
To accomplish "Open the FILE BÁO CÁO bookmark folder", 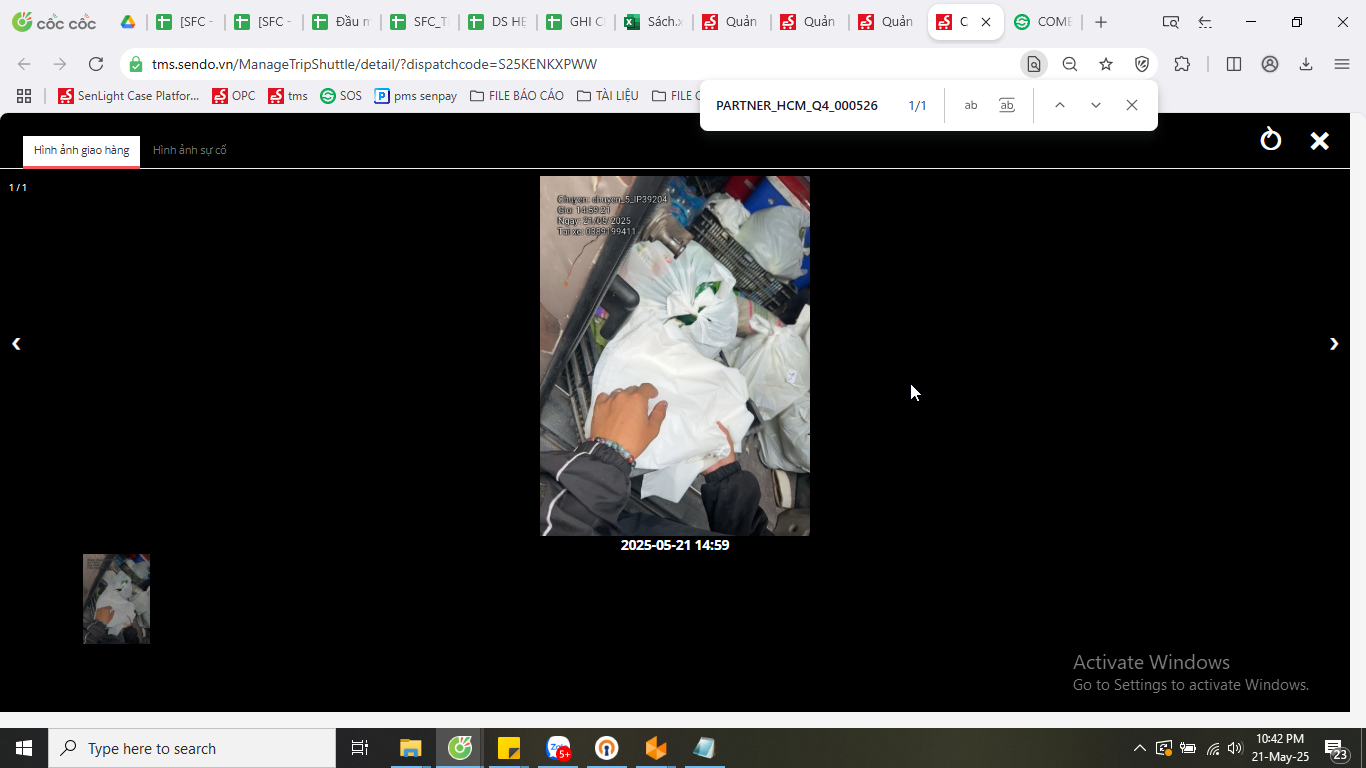I will [x=517, y=96].
